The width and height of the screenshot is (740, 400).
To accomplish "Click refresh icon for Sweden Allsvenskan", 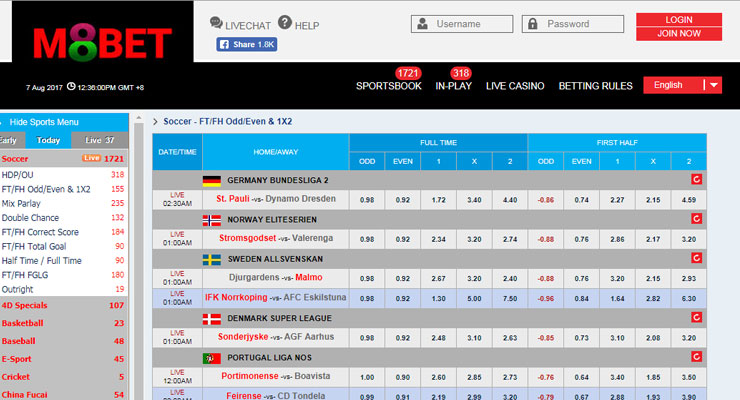I will 725,259.
